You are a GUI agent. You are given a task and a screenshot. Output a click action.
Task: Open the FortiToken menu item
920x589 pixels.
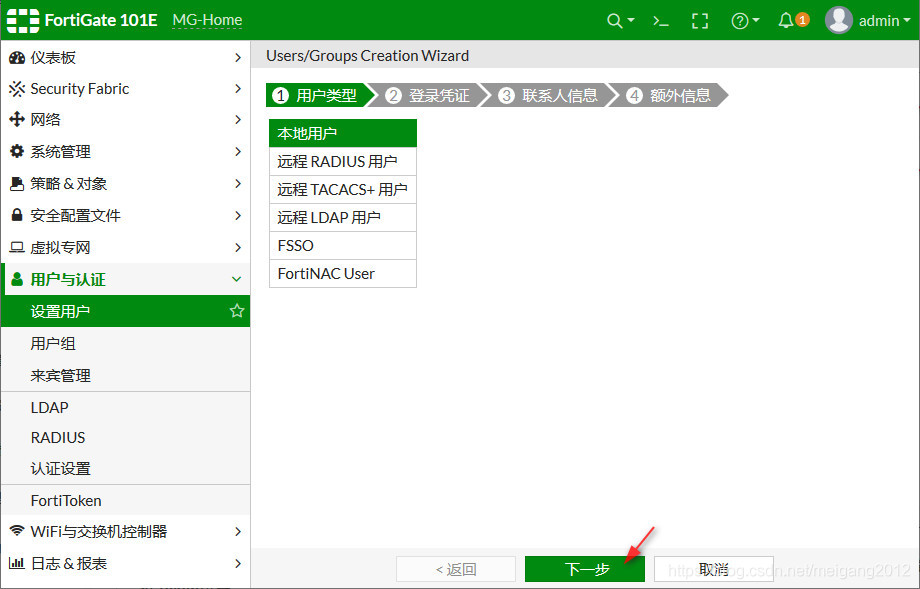[126, 500]
